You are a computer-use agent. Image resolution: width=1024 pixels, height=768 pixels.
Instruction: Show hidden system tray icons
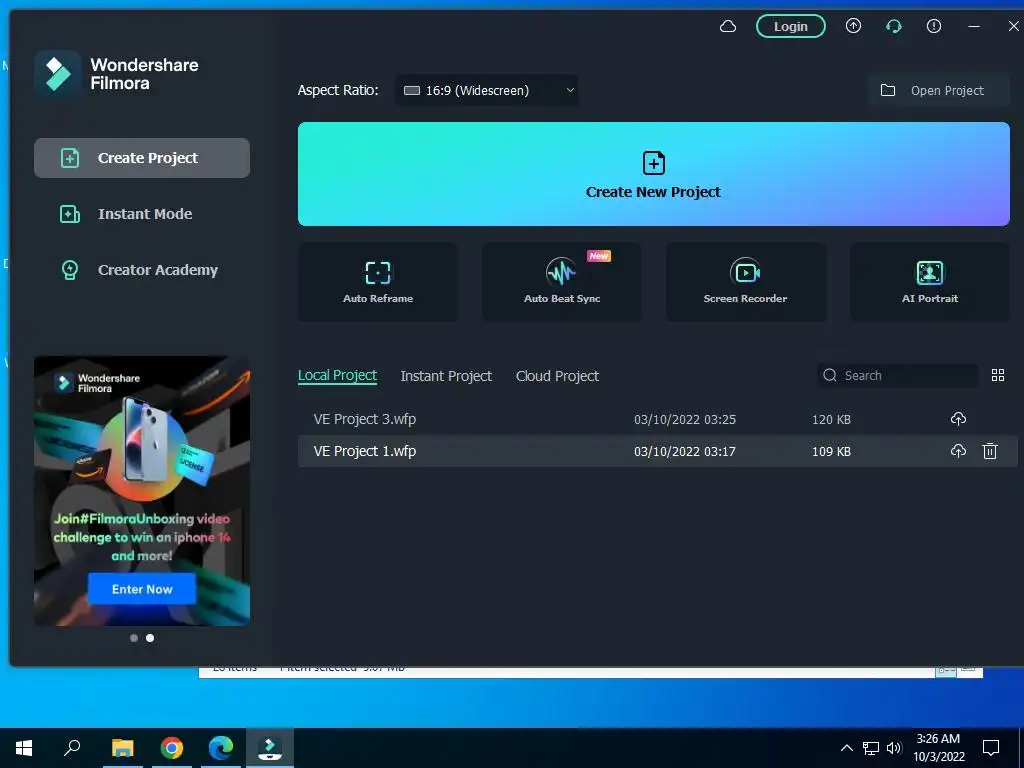coord(846,748)
